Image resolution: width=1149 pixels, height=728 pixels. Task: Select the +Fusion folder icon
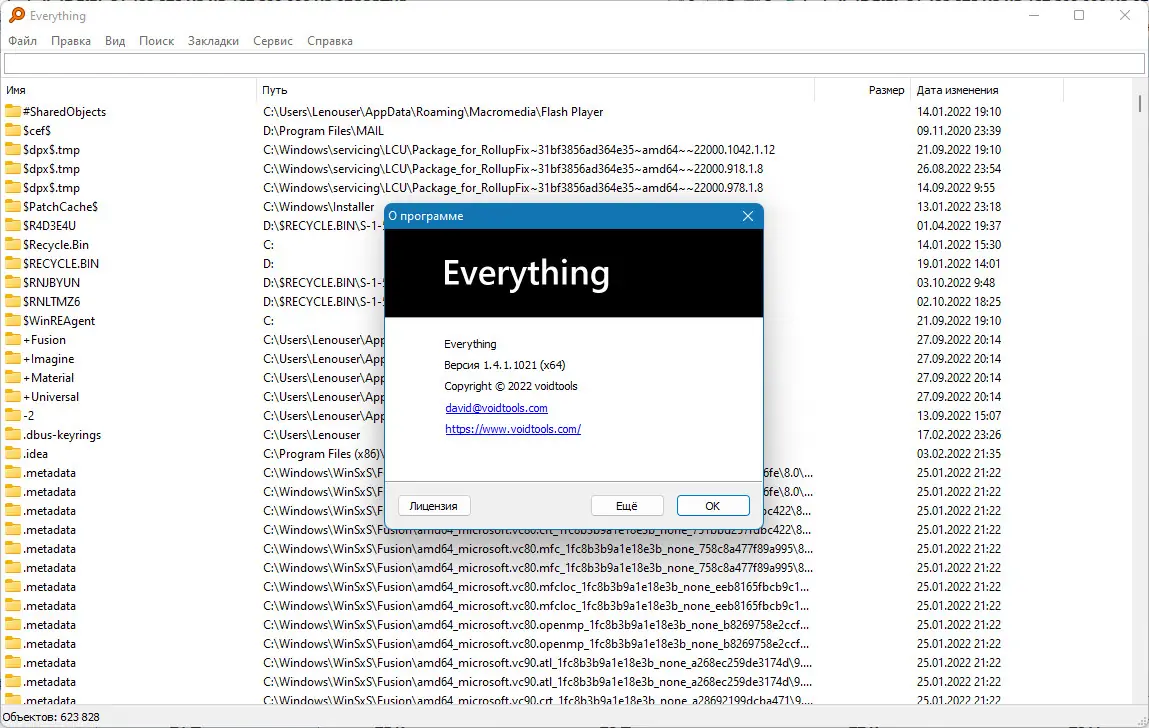(12, 339)
